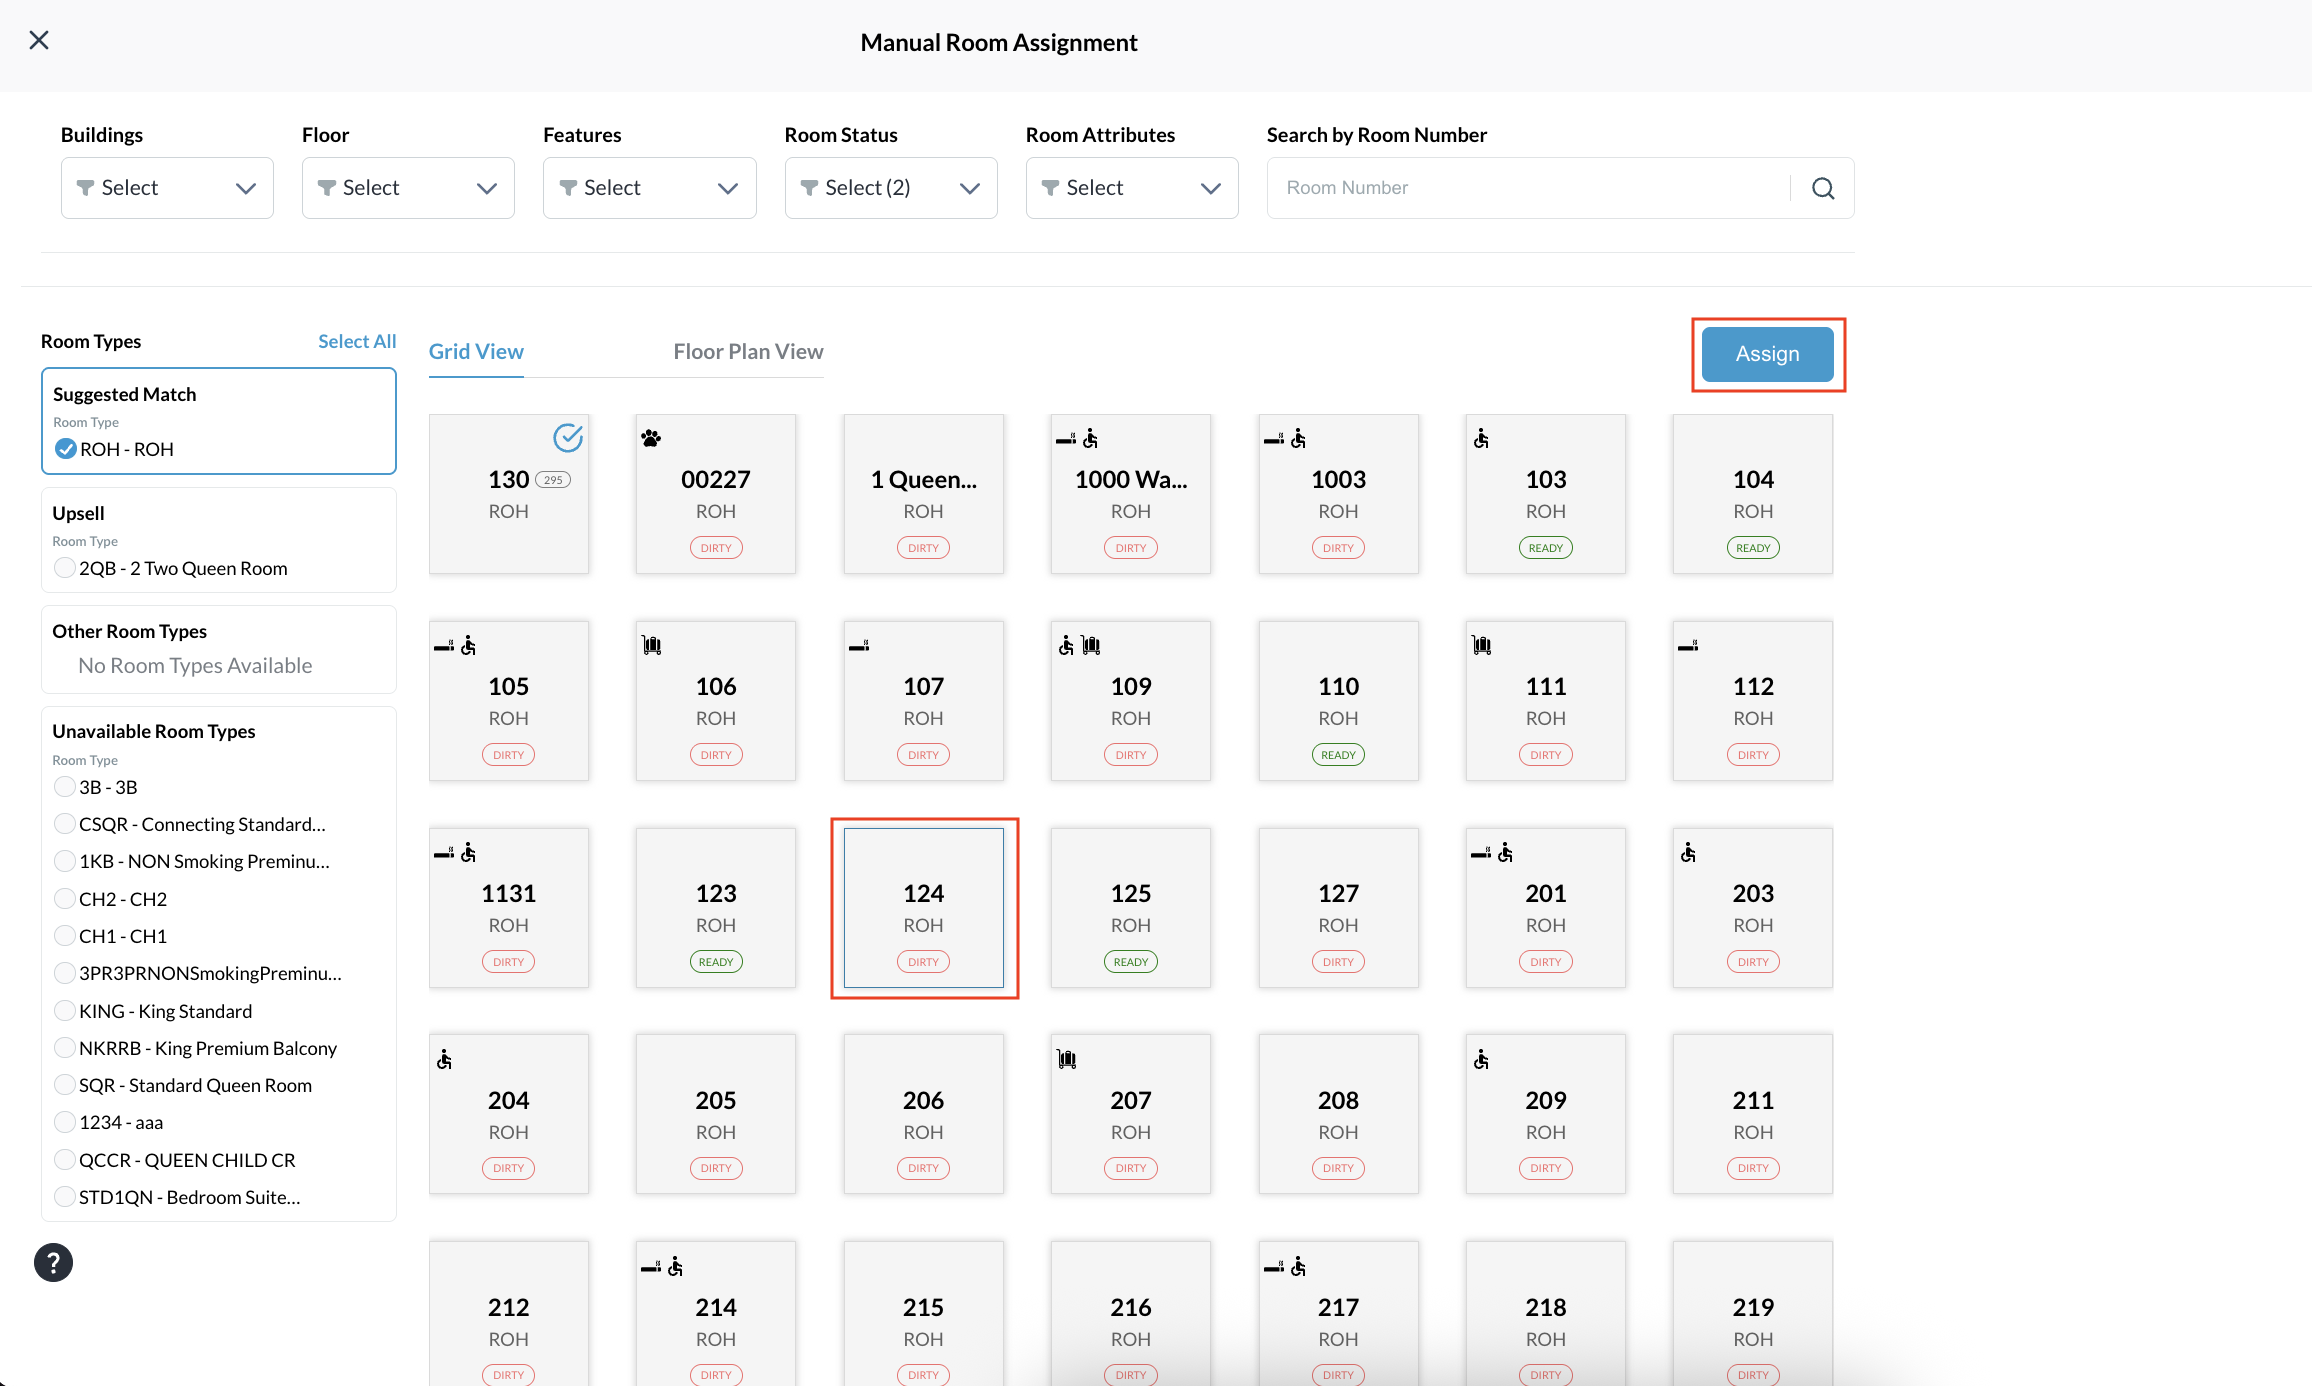The image size is (2312, 1386).
Task: Close the Manual Room Assignment dialog
Action: (x=39, y=40)
